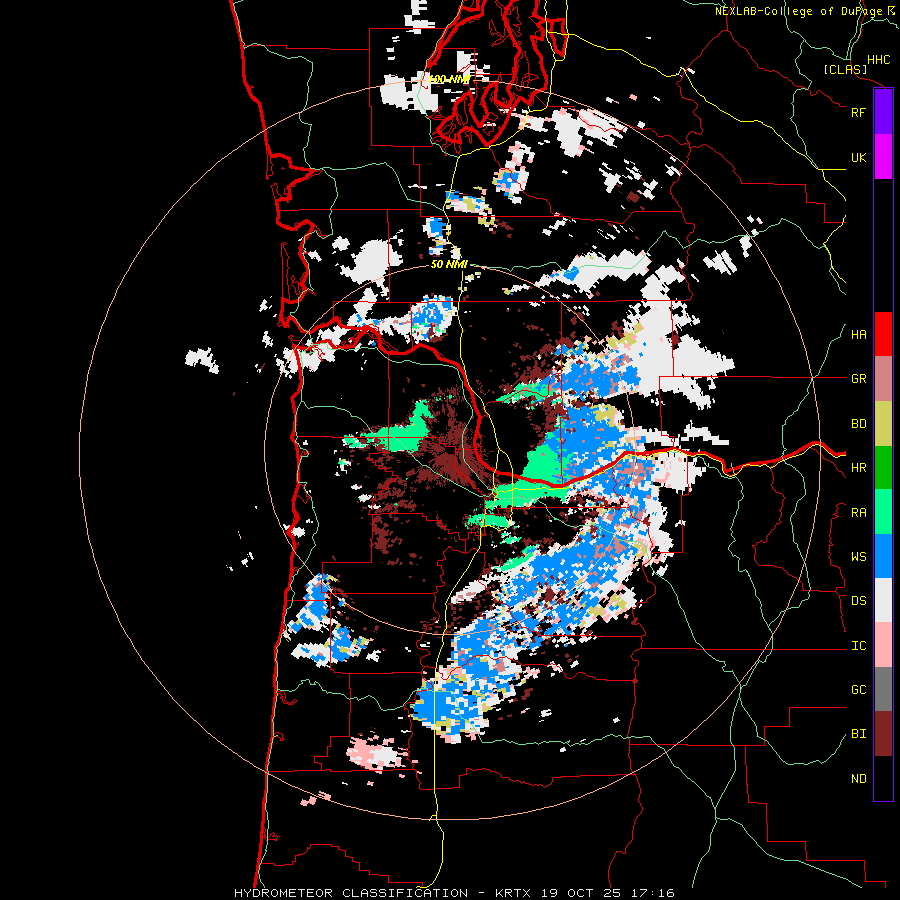Select the GC gray legend block
The width and height of the screenshot is (900, 900).
tap(883, 689)
